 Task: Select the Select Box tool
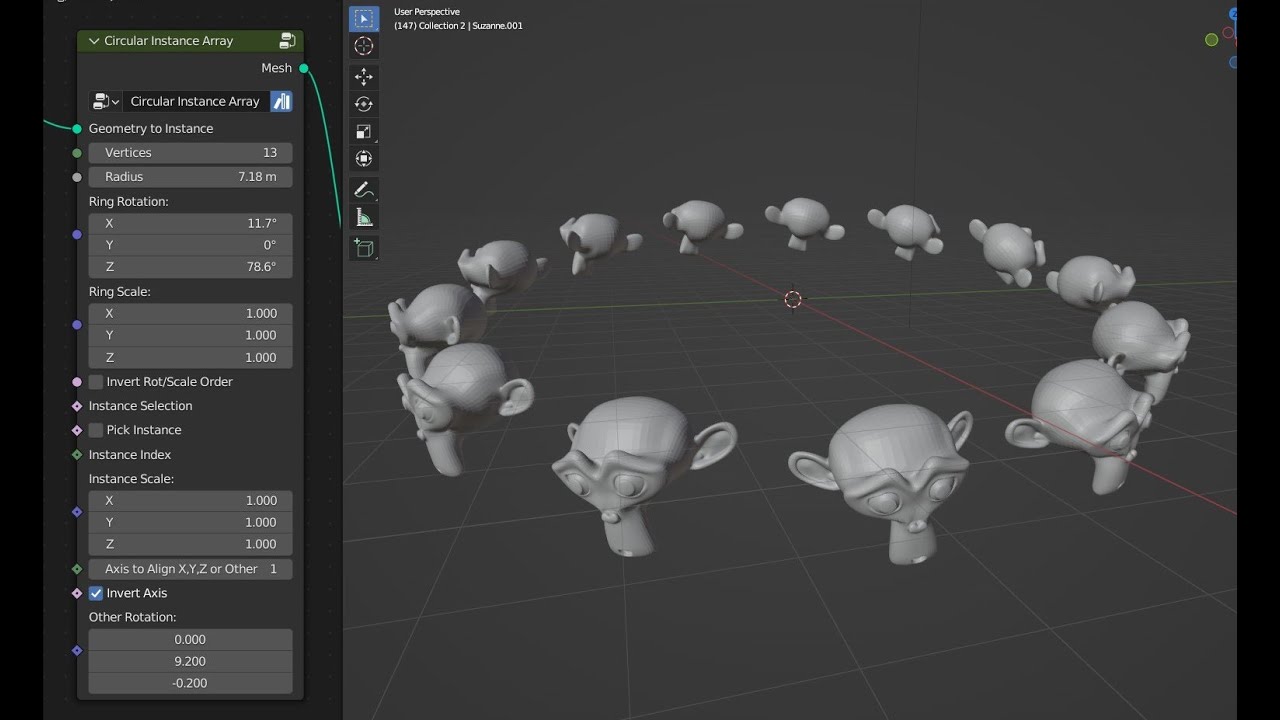point(364,18)
